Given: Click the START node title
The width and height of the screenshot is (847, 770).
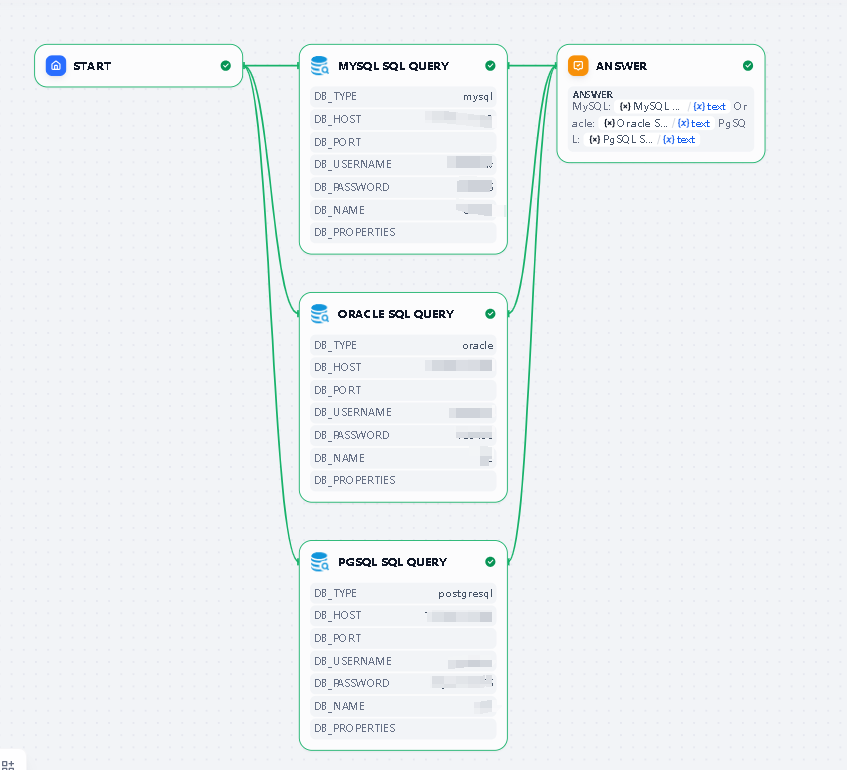Looking at the screenshot, I should [92, 66].
